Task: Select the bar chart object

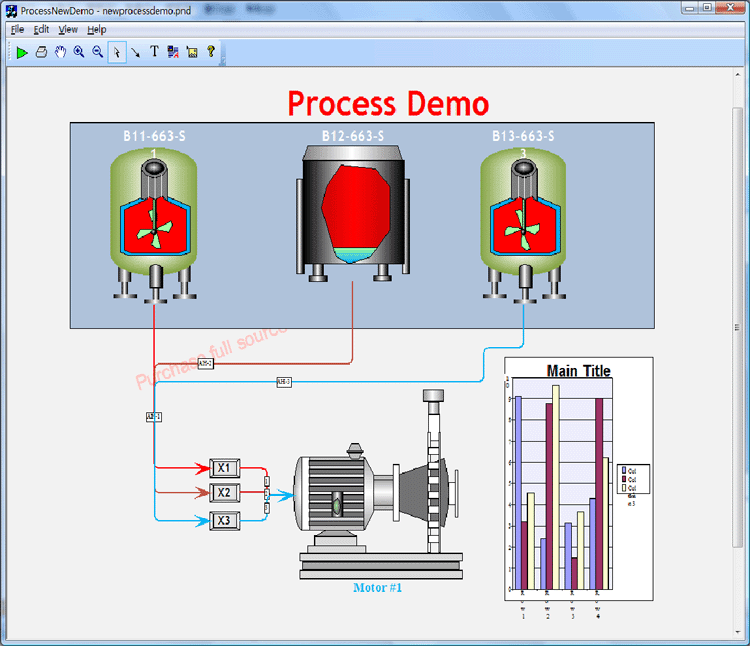Action: [x=579, y=479]
